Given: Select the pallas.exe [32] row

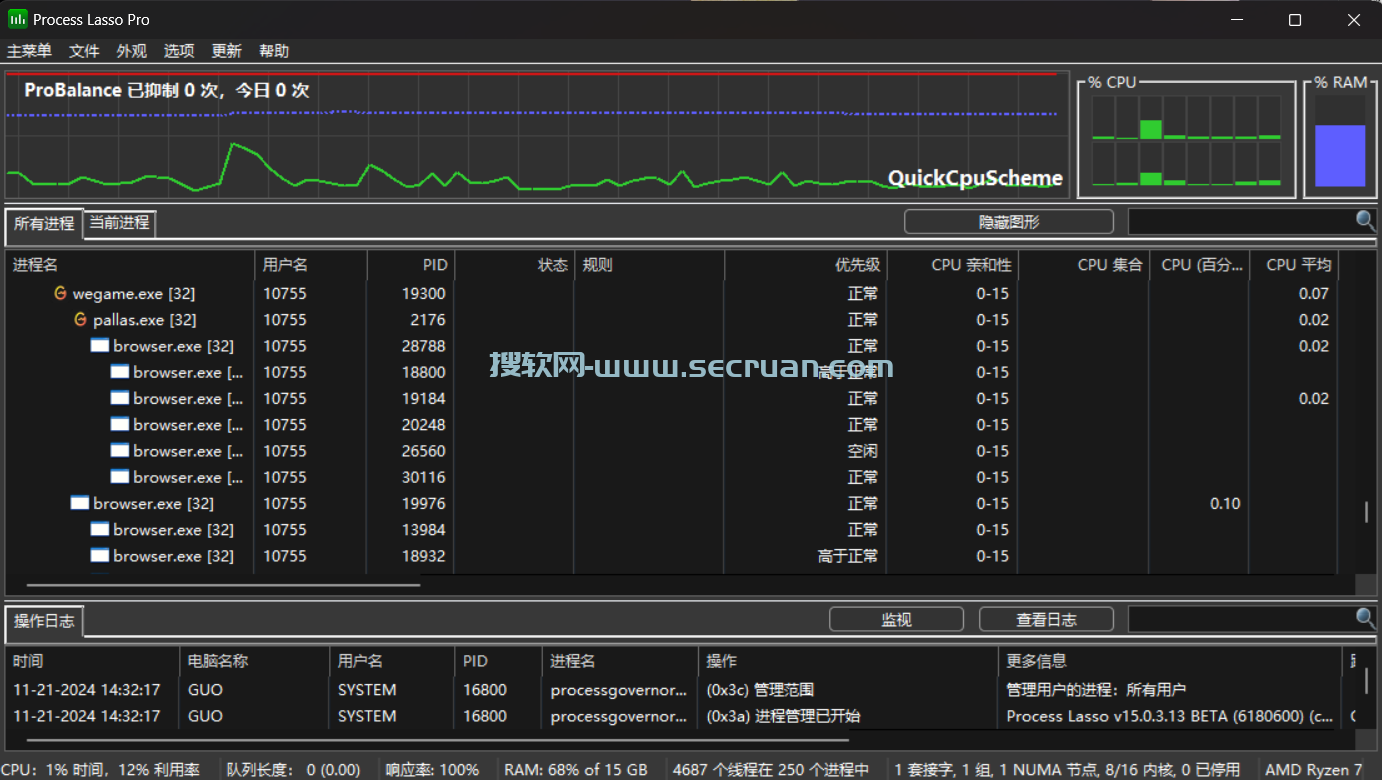Looking at the screenshot, I should point(670,320).
